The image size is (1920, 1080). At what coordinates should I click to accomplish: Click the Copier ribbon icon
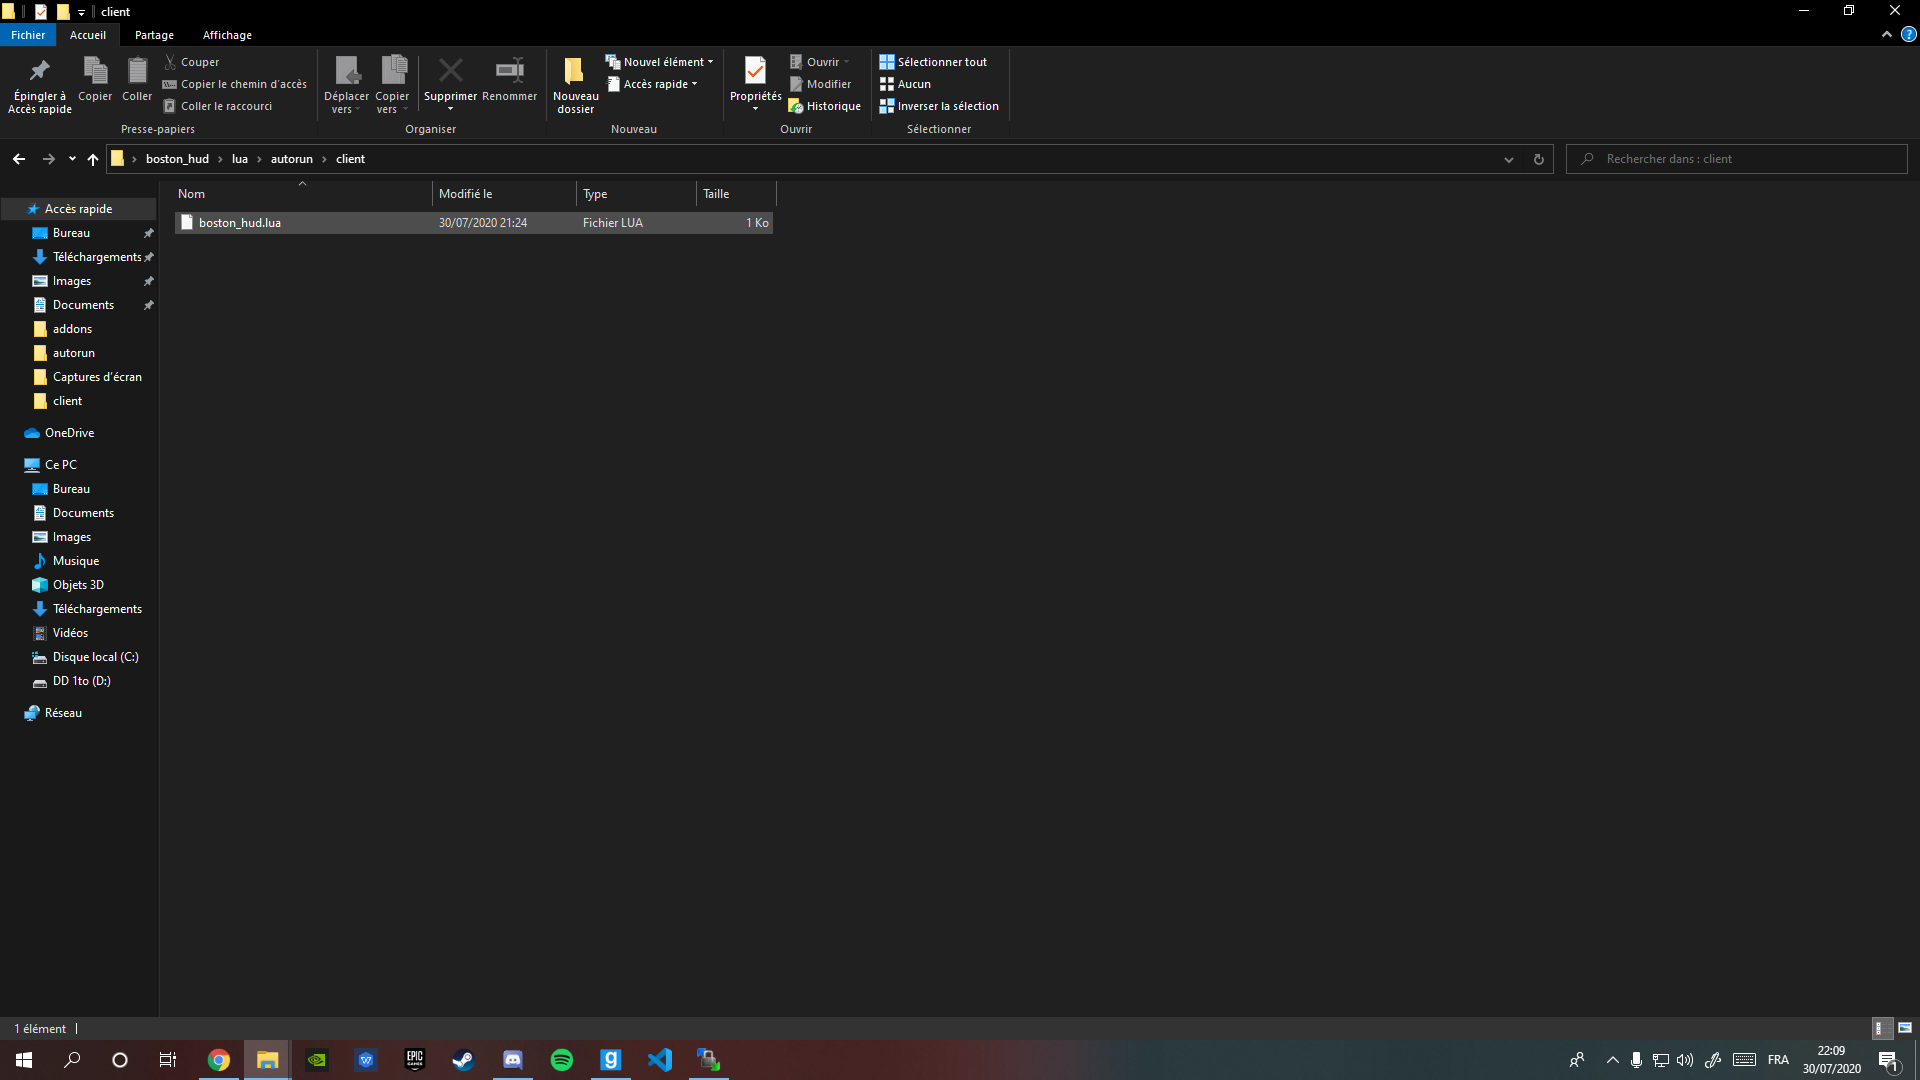[x=95, y=79]
